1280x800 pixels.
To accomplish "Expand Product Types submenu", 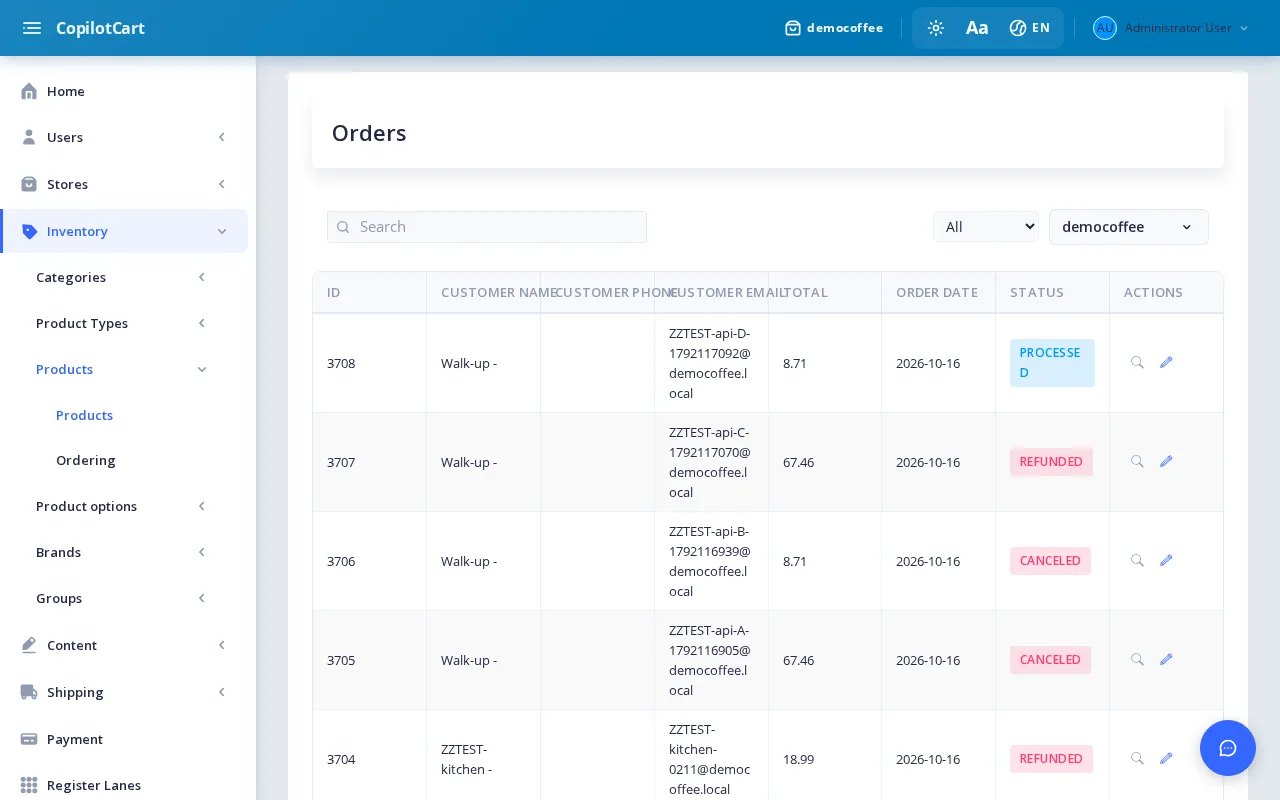I will click(x=124, y=323).
